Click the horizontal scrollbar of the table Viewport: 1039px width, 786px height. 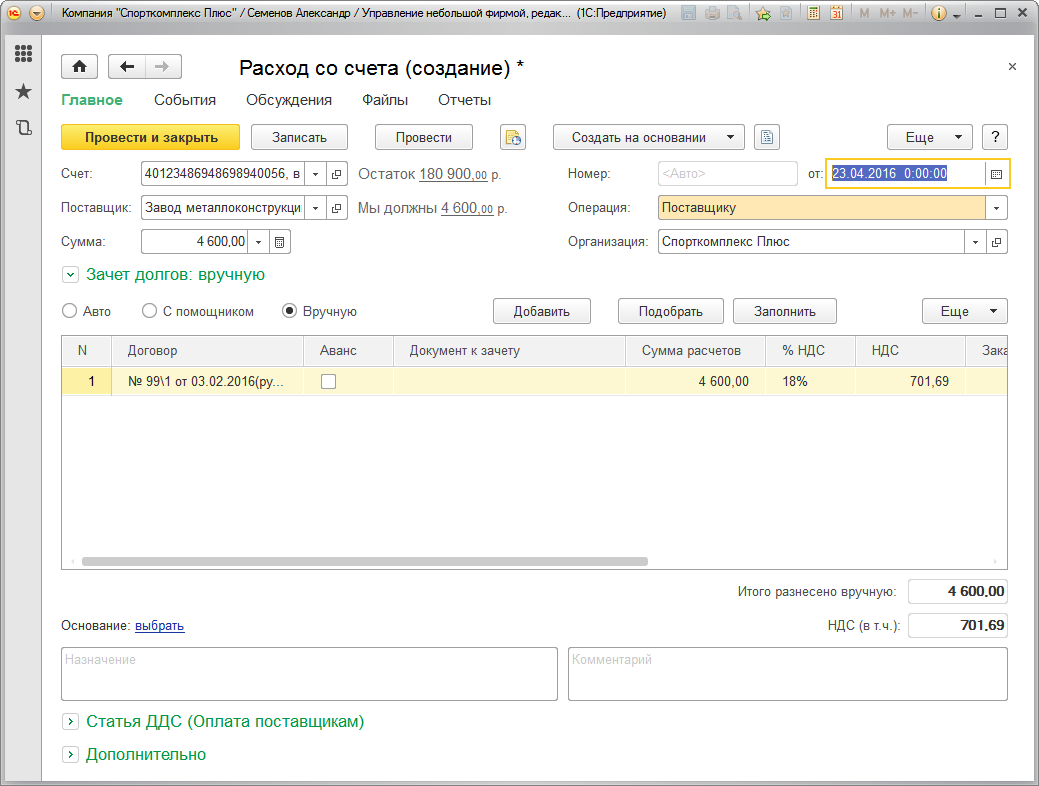click(364, 561)
